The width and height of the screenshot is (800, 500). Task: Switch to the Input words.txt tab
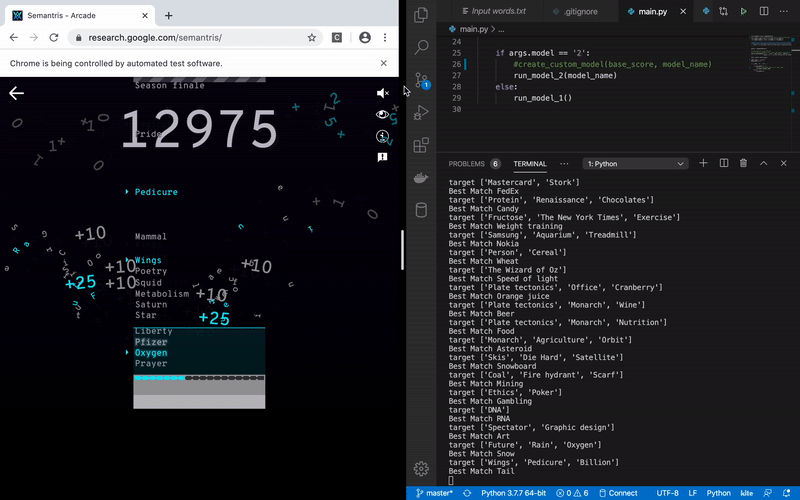pos(493,11)
